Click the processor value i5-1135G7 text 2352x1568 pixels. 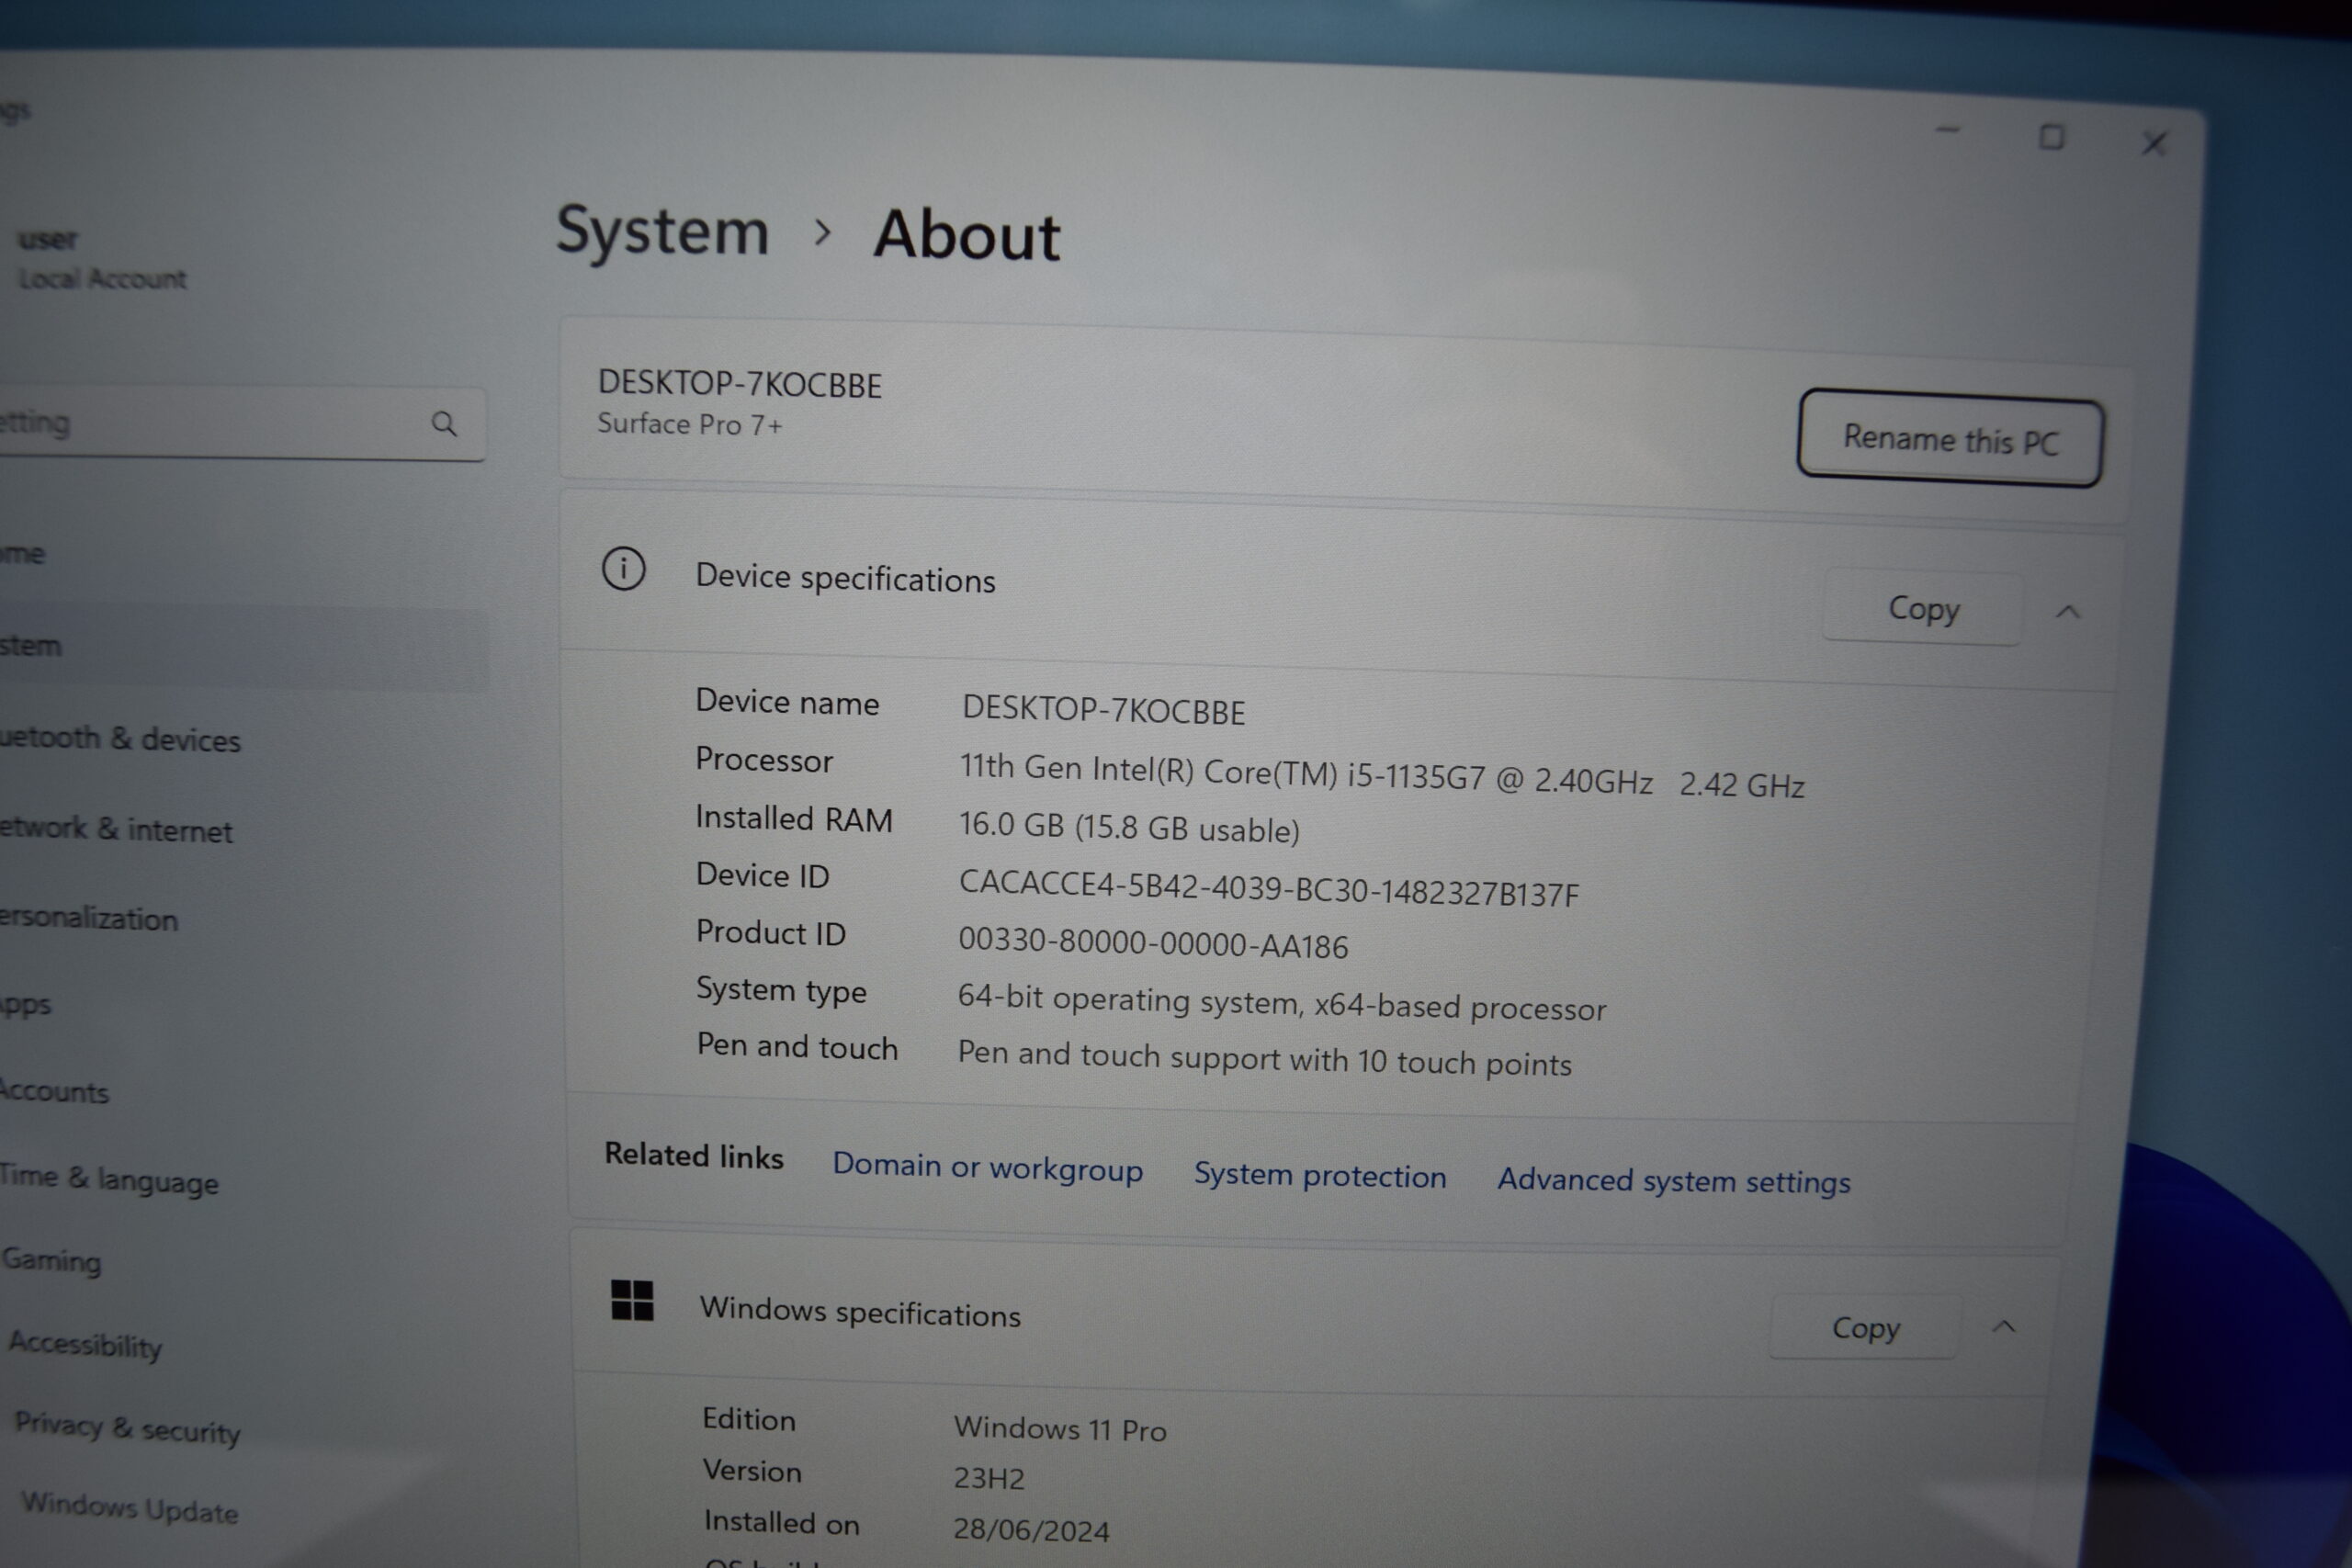click(1382, 775)
